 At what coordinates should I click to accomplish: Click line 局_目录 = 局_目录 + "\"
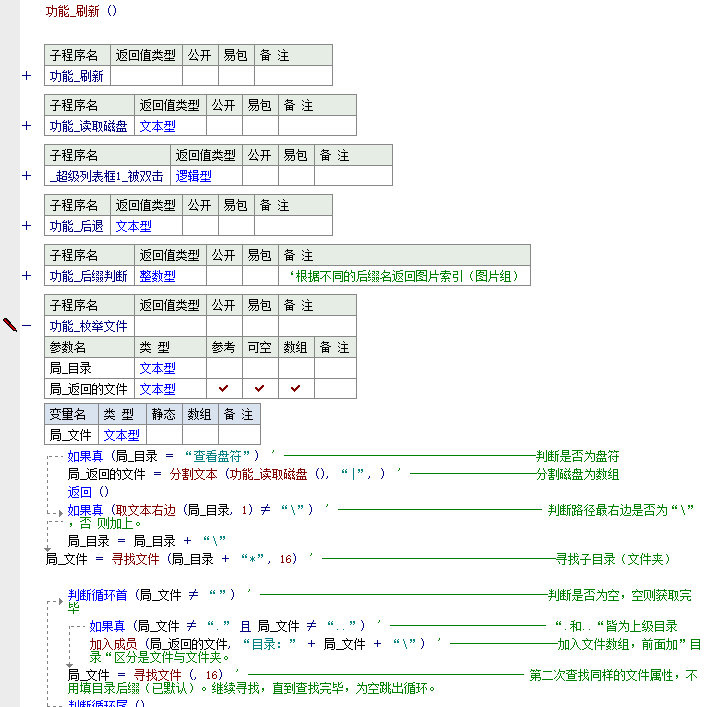tap(147, 541)
